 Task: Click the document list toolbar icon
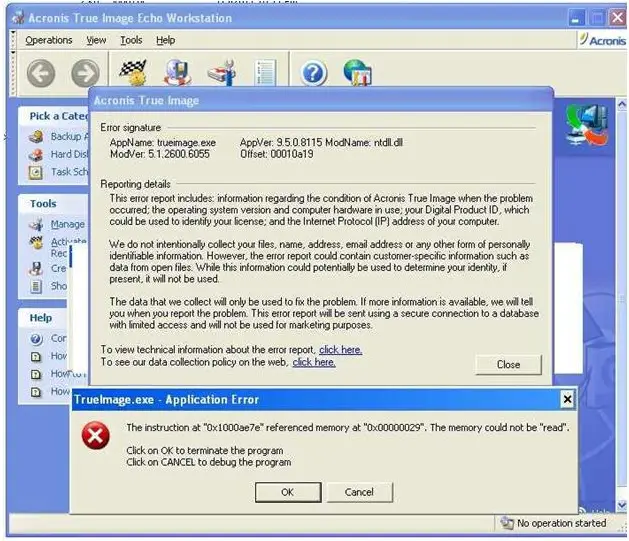click(x=266, y=73)
